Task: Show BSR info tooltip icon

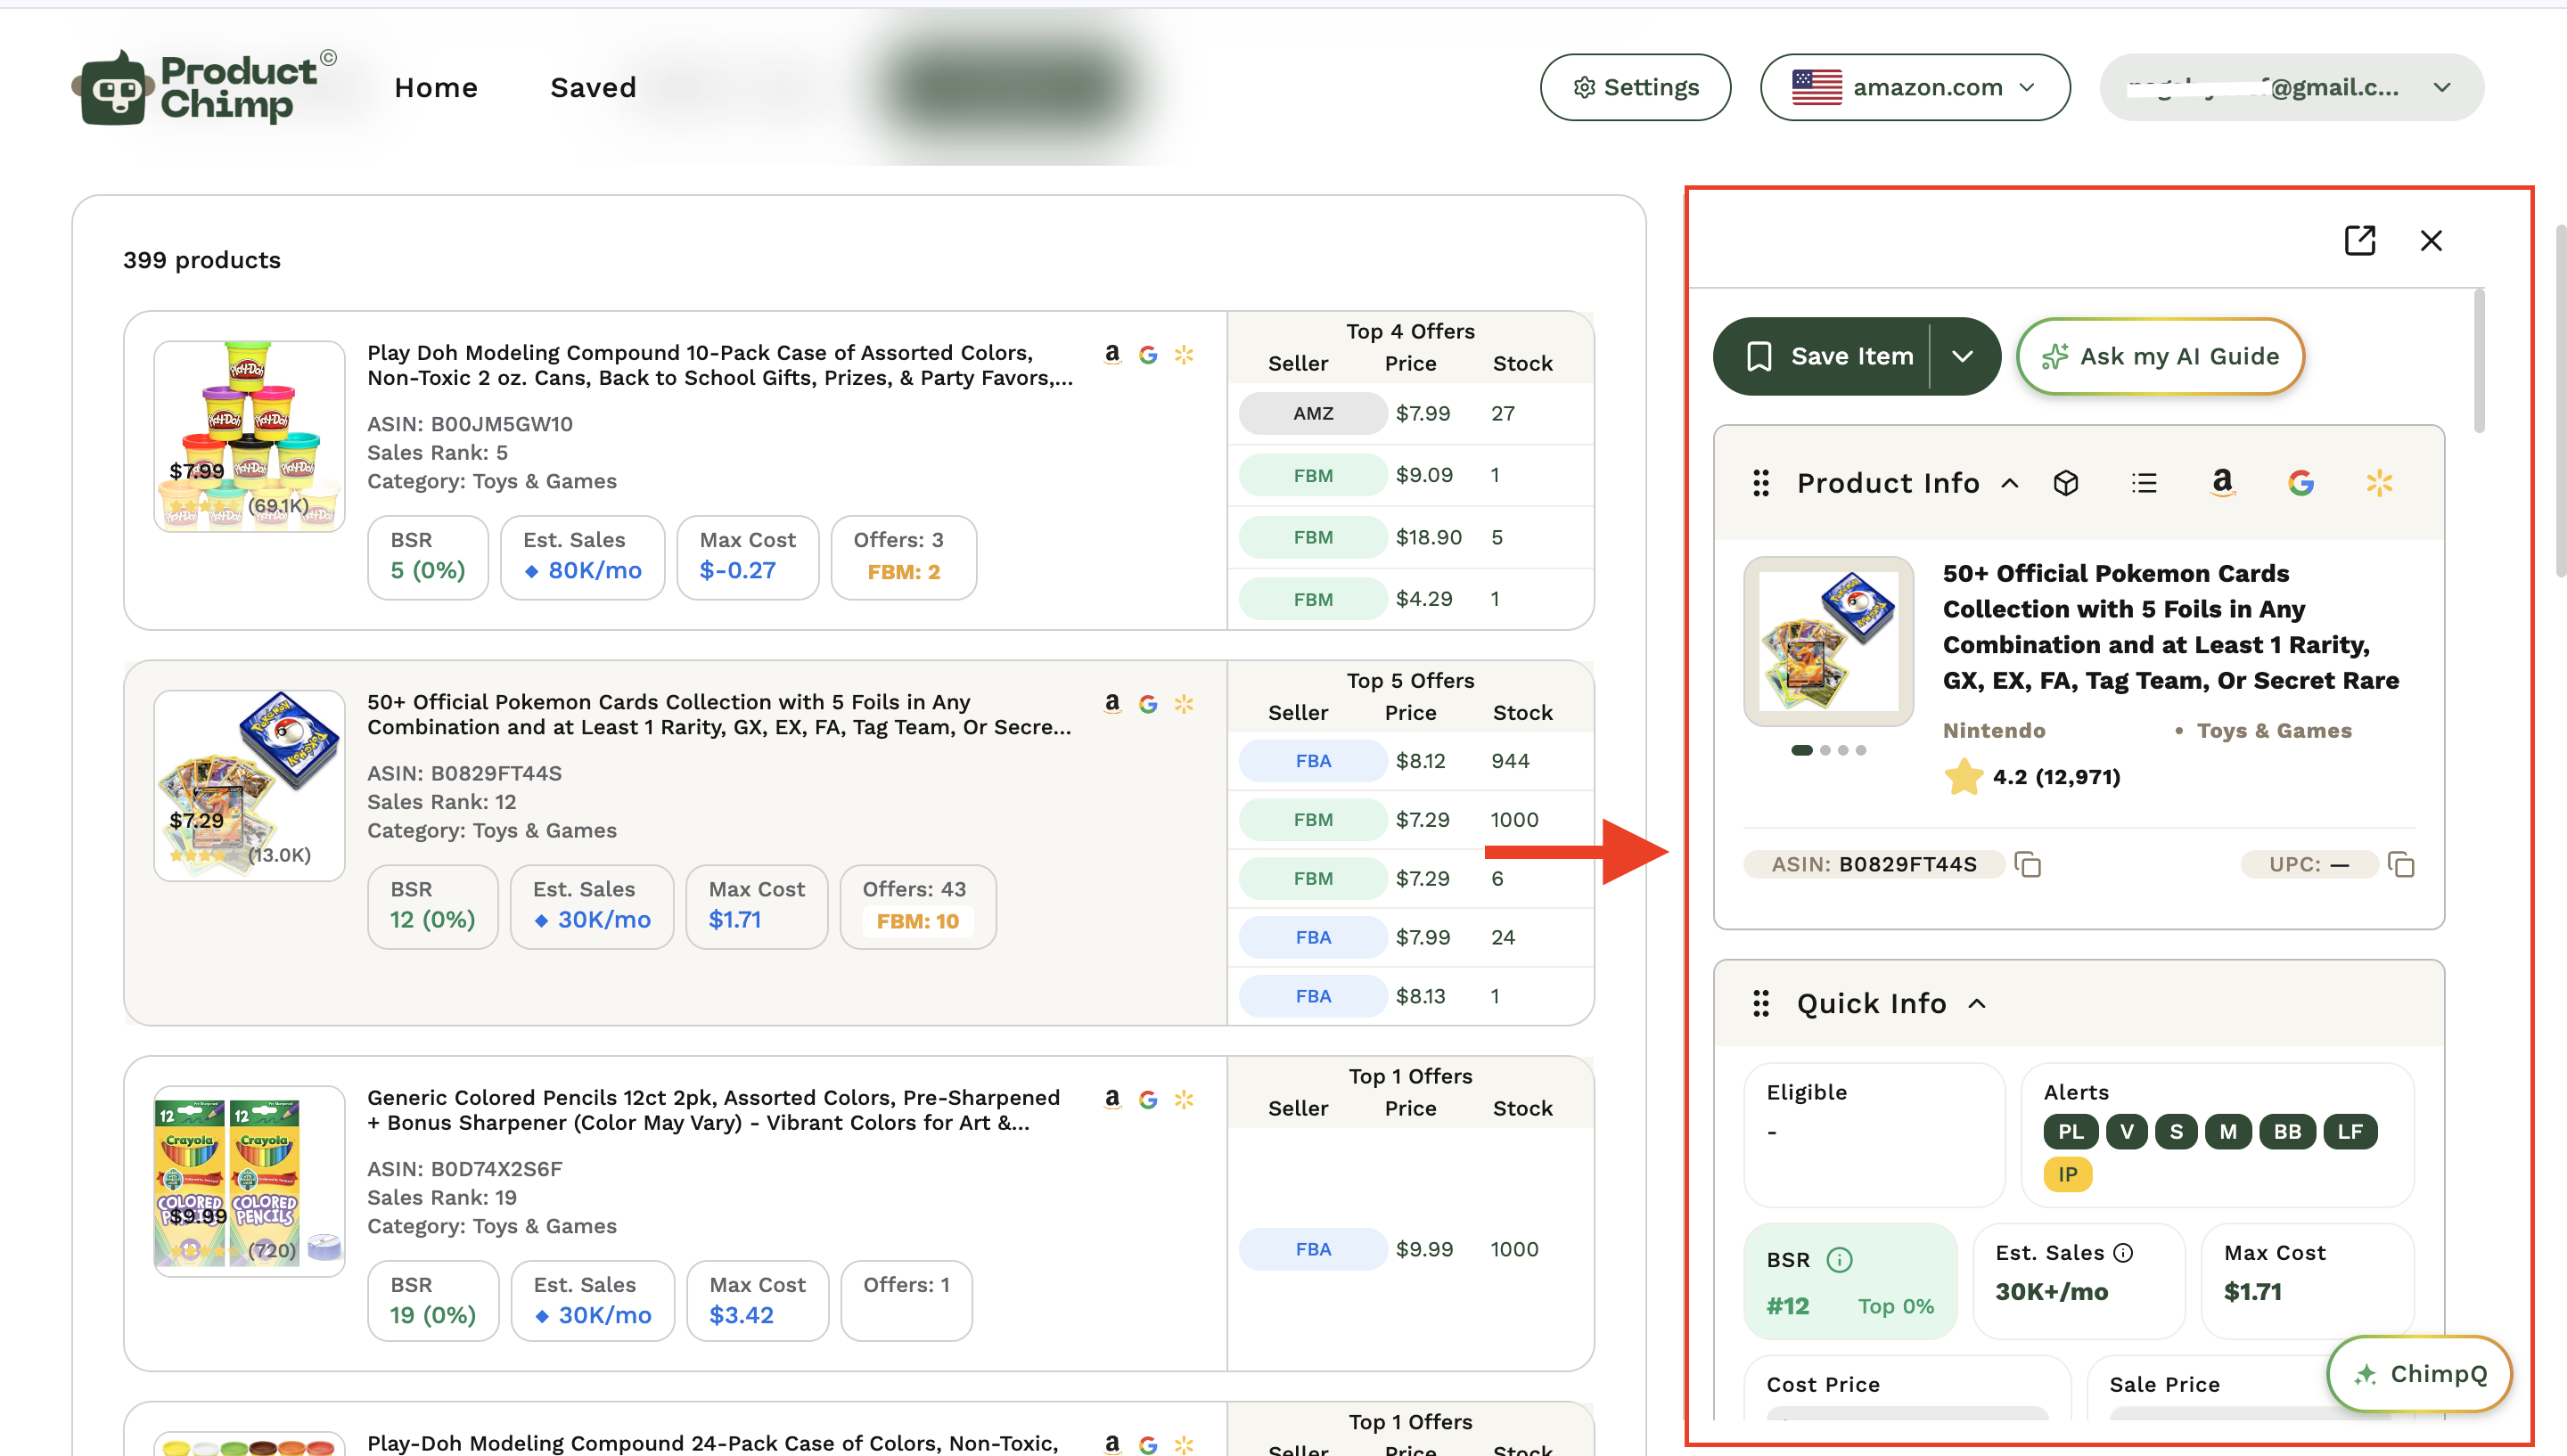Action: 1839,1260
